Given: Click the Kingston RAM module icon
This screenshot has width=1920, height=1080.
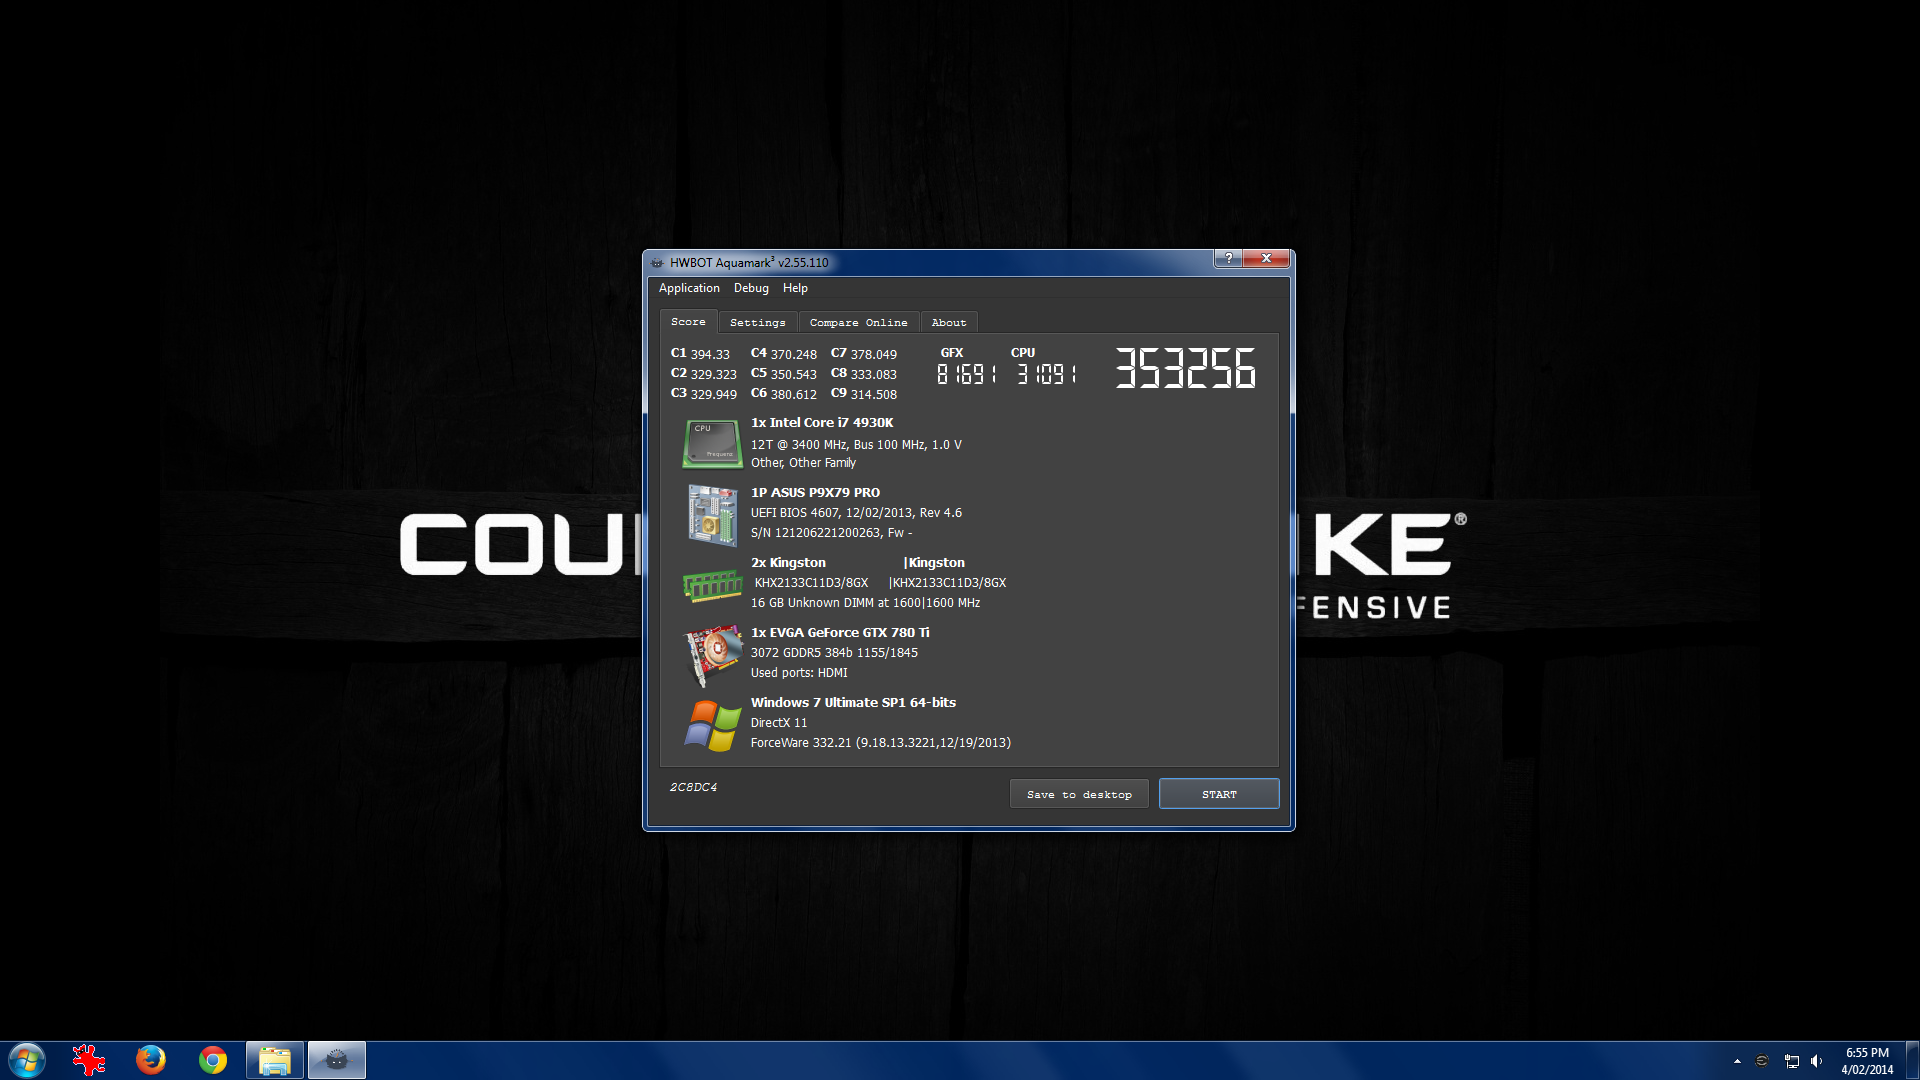Looking at the screenshot, I should [x=712, y=585].
